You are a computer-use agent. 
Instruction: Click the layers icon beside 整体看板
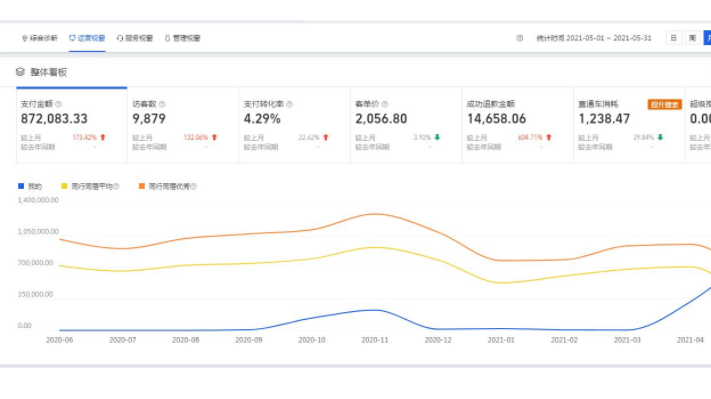(20, 72)
